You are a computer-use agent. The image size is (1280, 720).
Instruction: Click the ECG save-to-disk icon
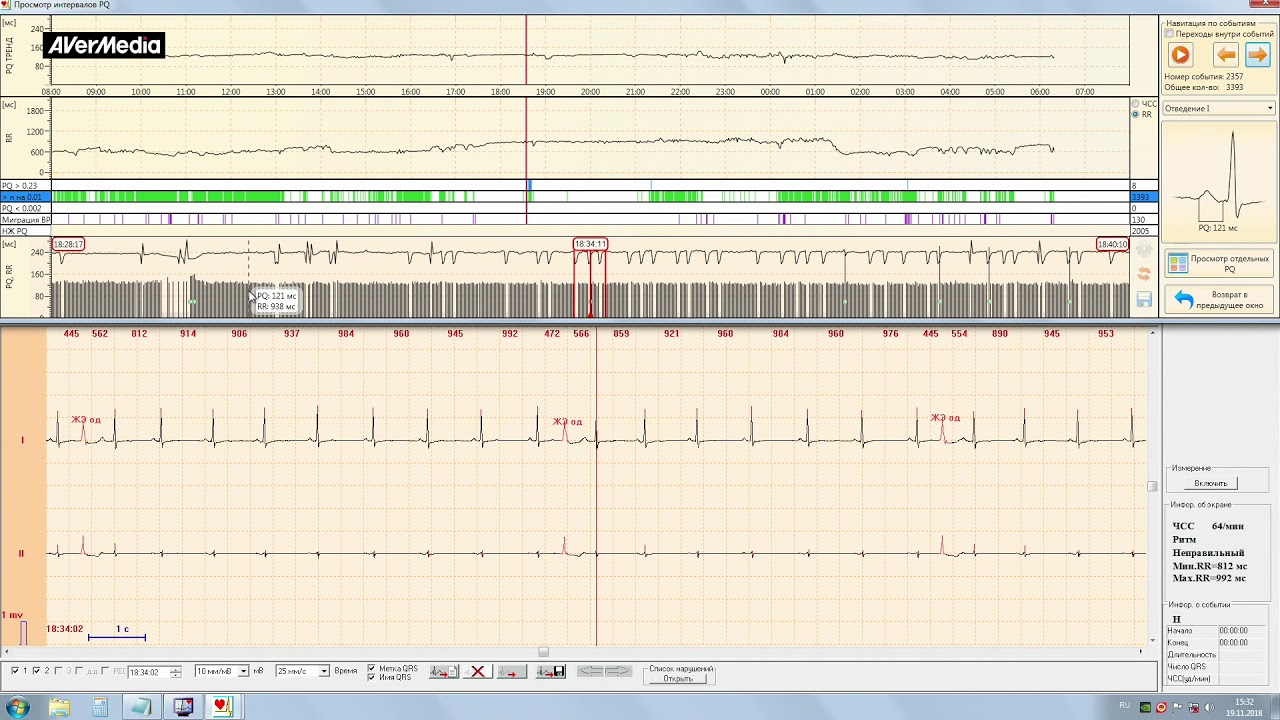pos(551,672)
